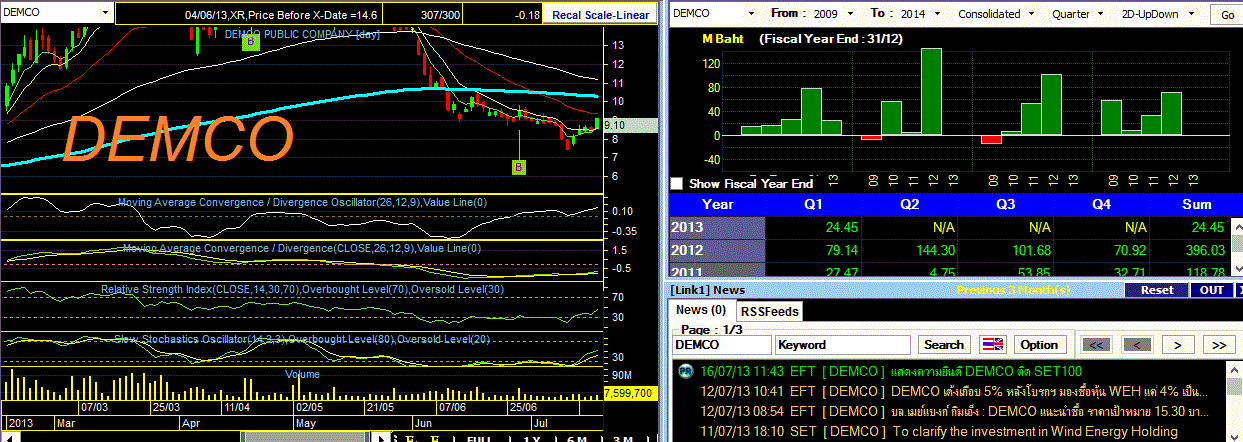The height and width of the screenshot is (442, 1243).
Task: Click the green B marker near the chart title
Action: [250, 40]
